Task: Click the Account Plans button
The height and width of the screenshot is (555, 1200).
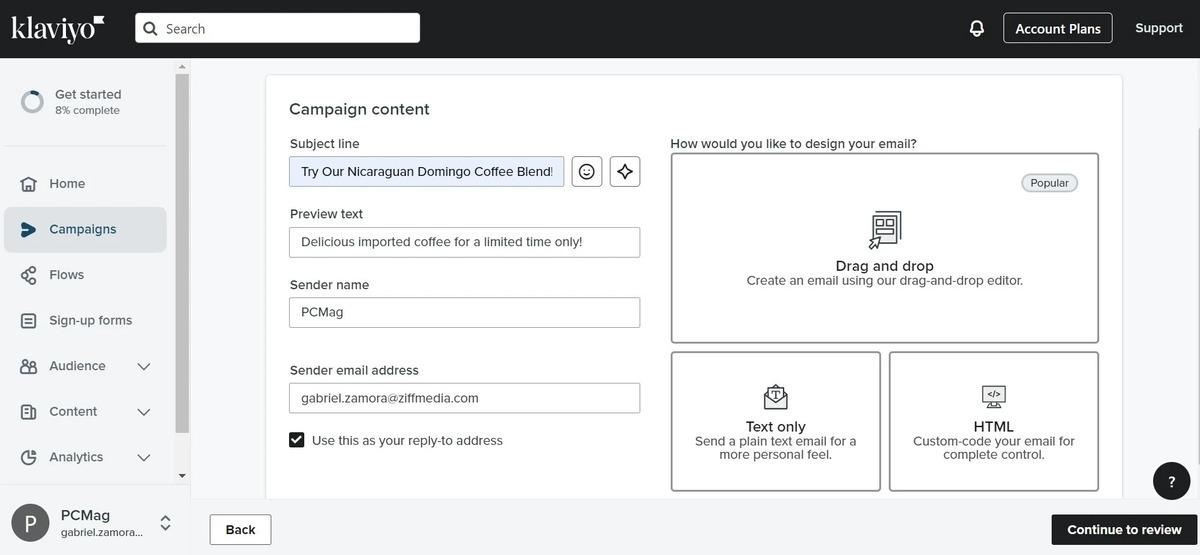Action: 1057,28
